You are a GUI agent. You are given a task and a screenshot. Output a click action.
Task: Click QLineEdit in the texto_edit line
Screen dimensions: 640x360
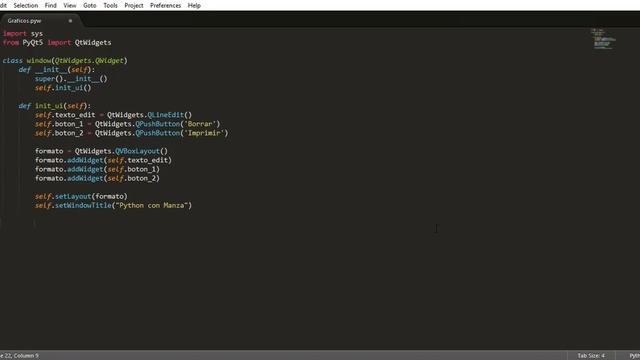(x=165, y=115)
